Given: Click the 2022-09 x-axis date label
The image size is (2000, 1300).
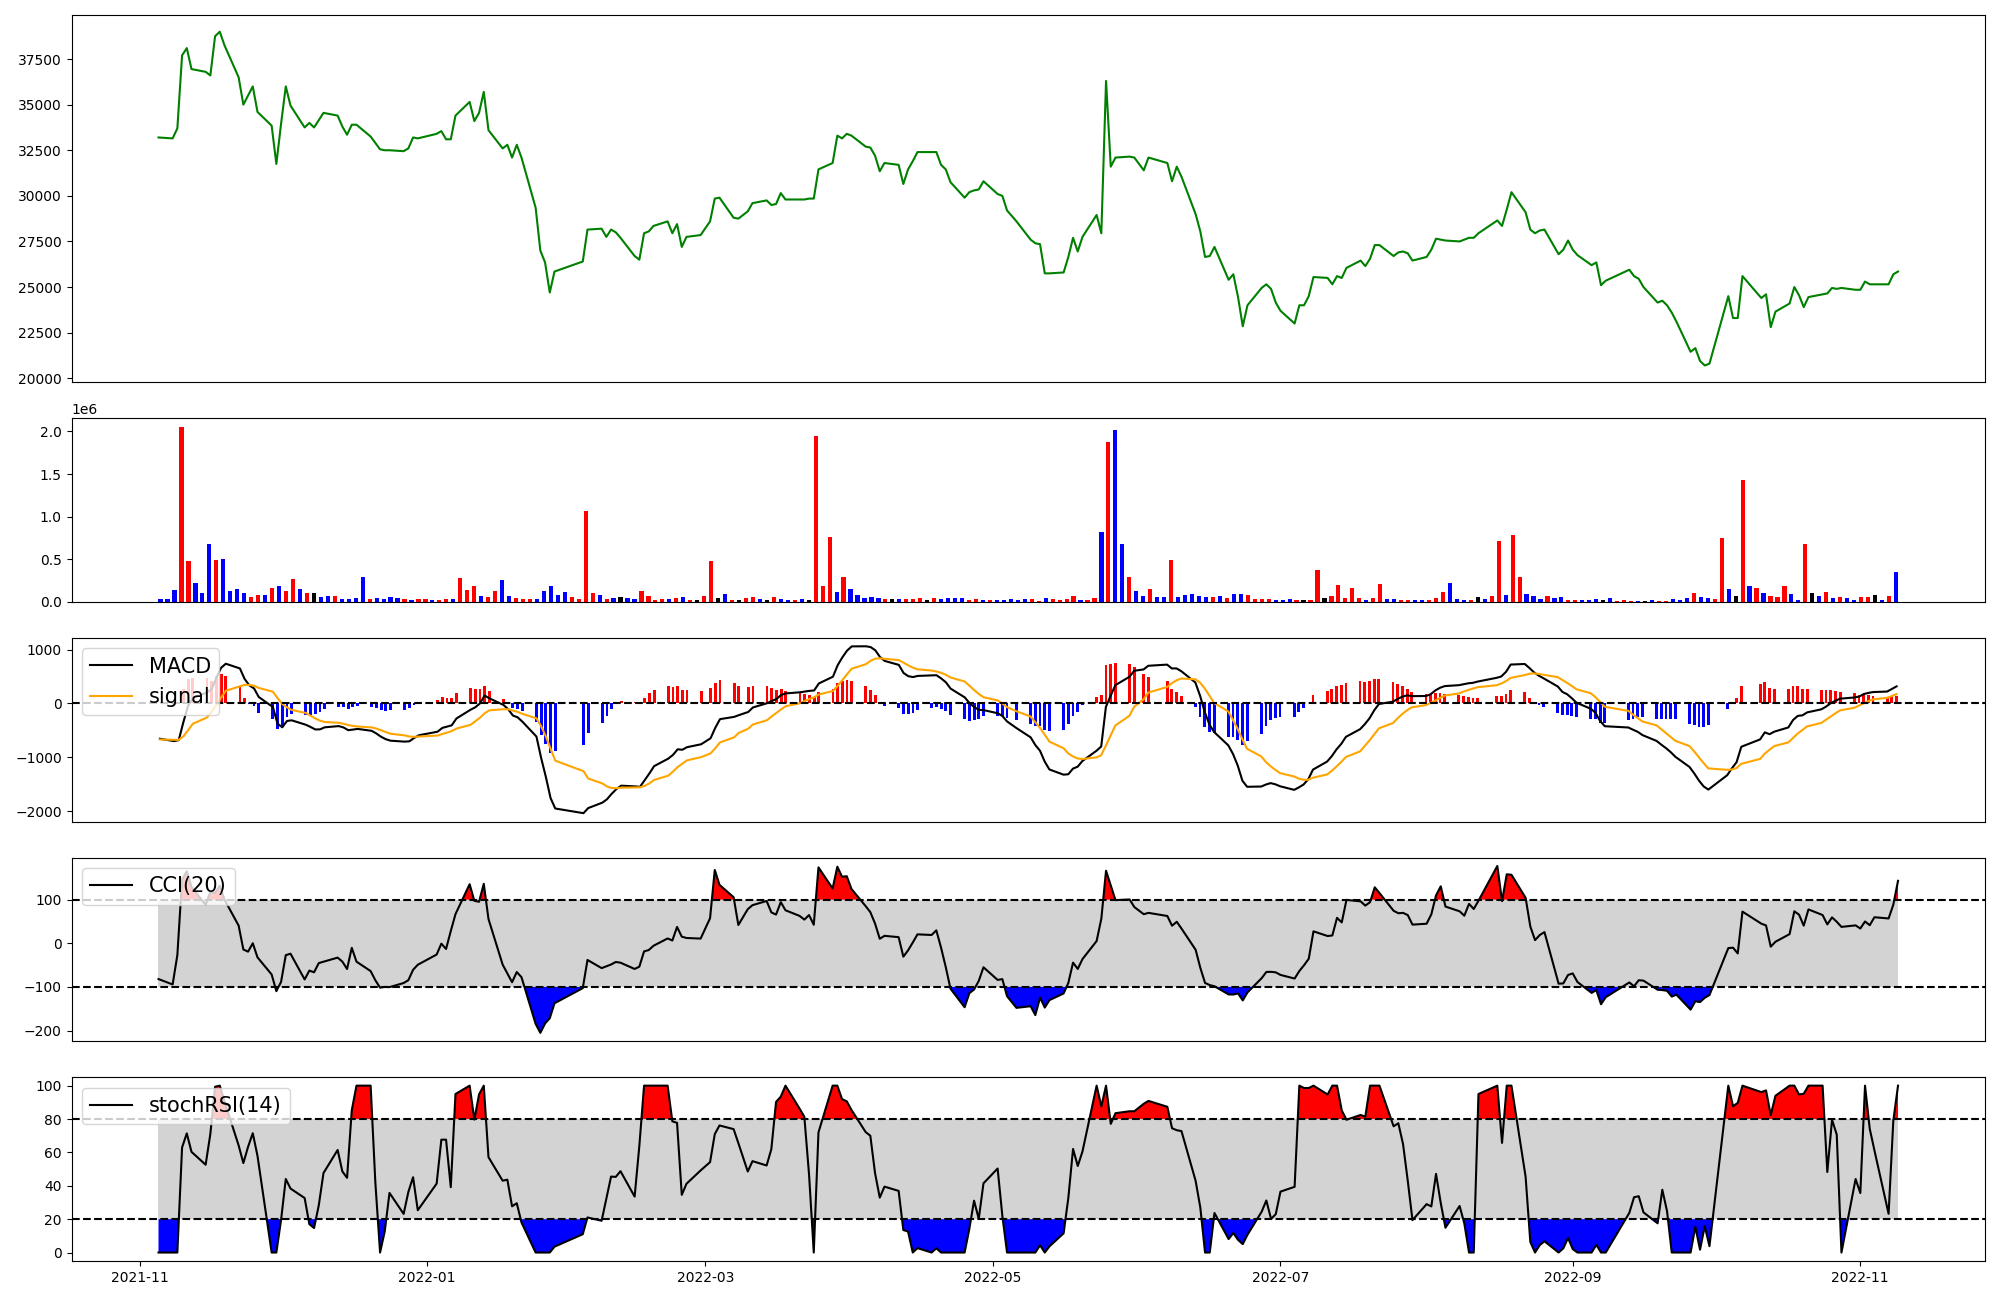Looking at the screenshot, I should click(1573, 1277).
